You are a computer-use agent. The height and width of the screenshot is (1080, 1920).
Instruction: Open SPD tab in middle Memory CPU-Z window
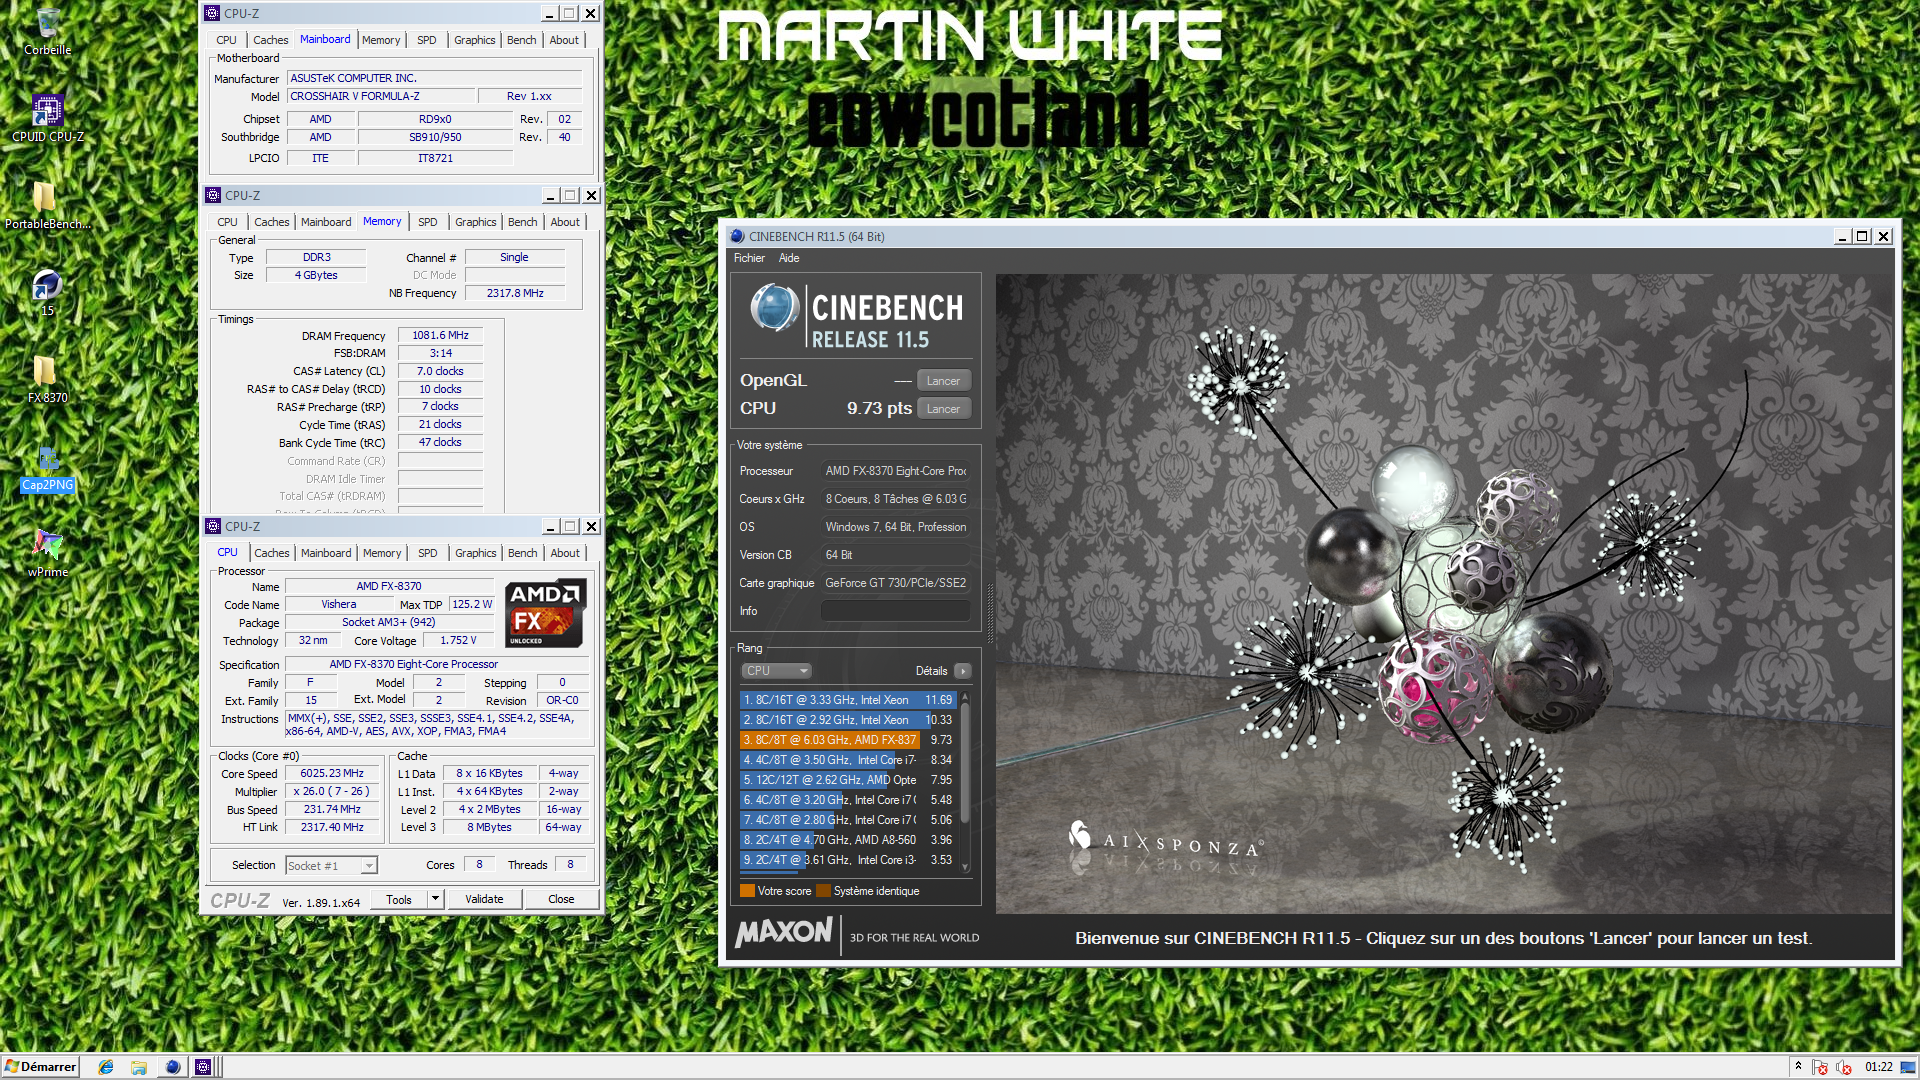(x=428, y=222)
